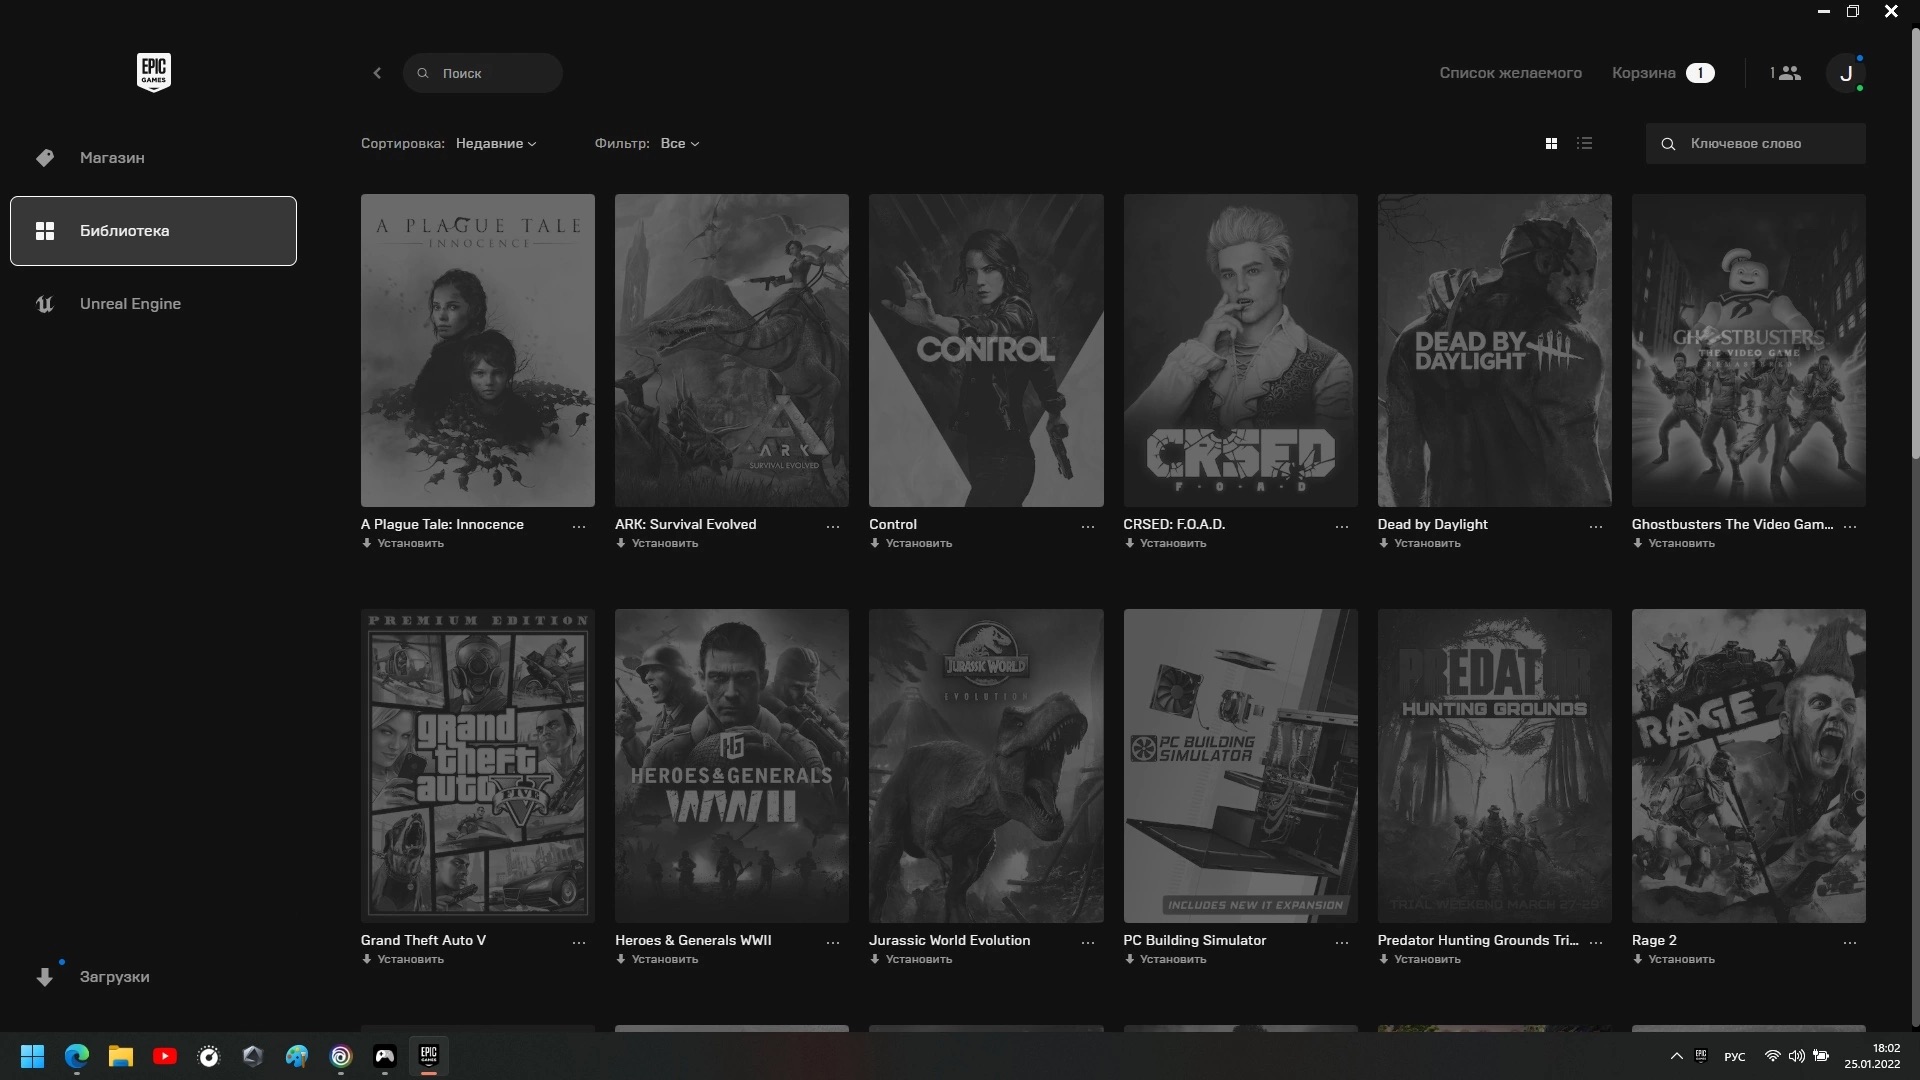Open Control game options menu (three dots)
The width and height of the screenshot is (1920, 1080).
click(1087, 526)
